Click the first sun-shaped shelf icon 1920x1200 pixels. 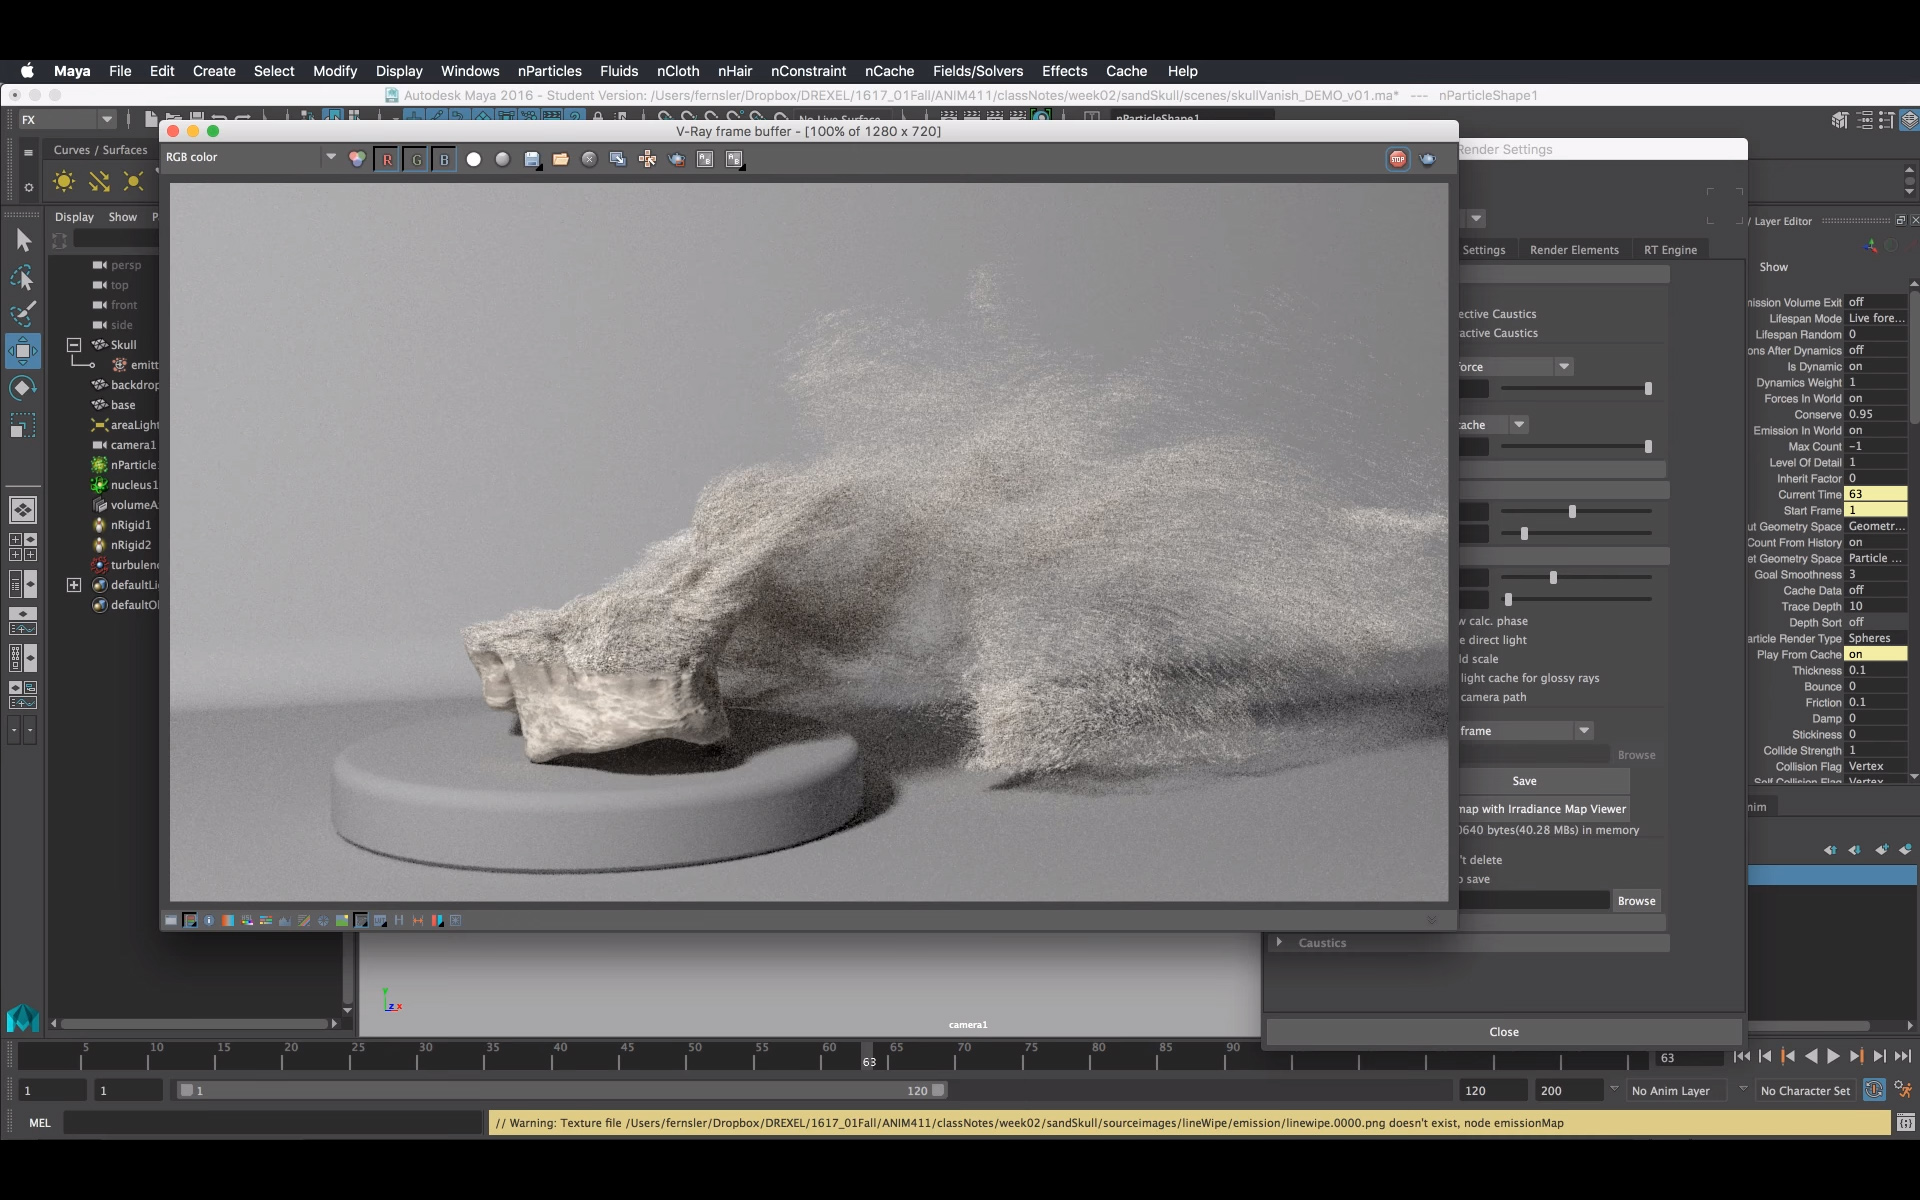64,181
